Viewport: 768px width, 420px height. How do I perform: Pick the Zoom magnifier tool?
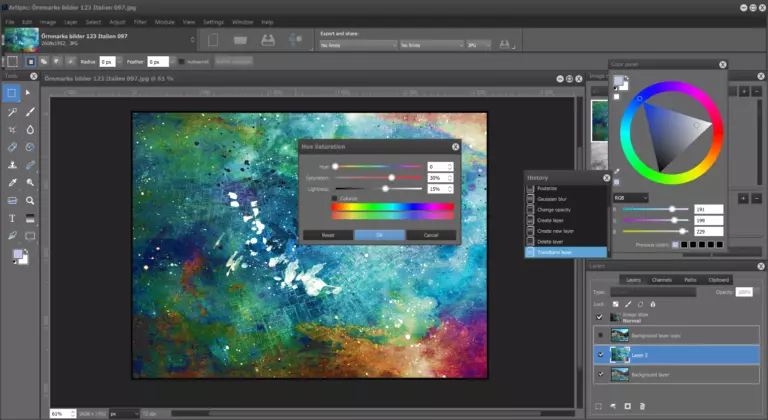point(31,200)
